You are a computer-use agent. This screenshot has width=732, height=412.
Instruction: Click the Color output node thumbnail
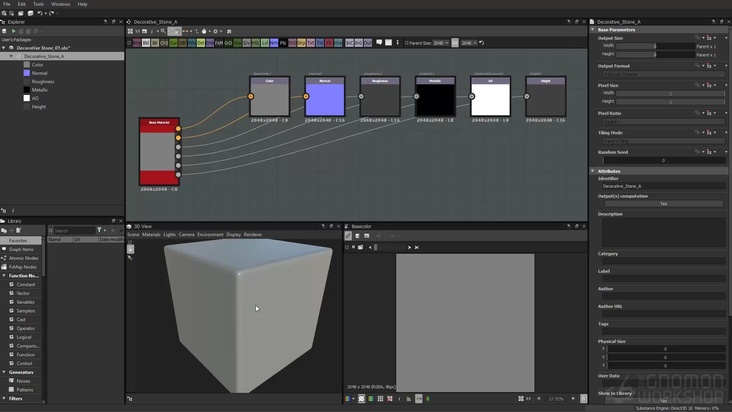pos(269,98)
